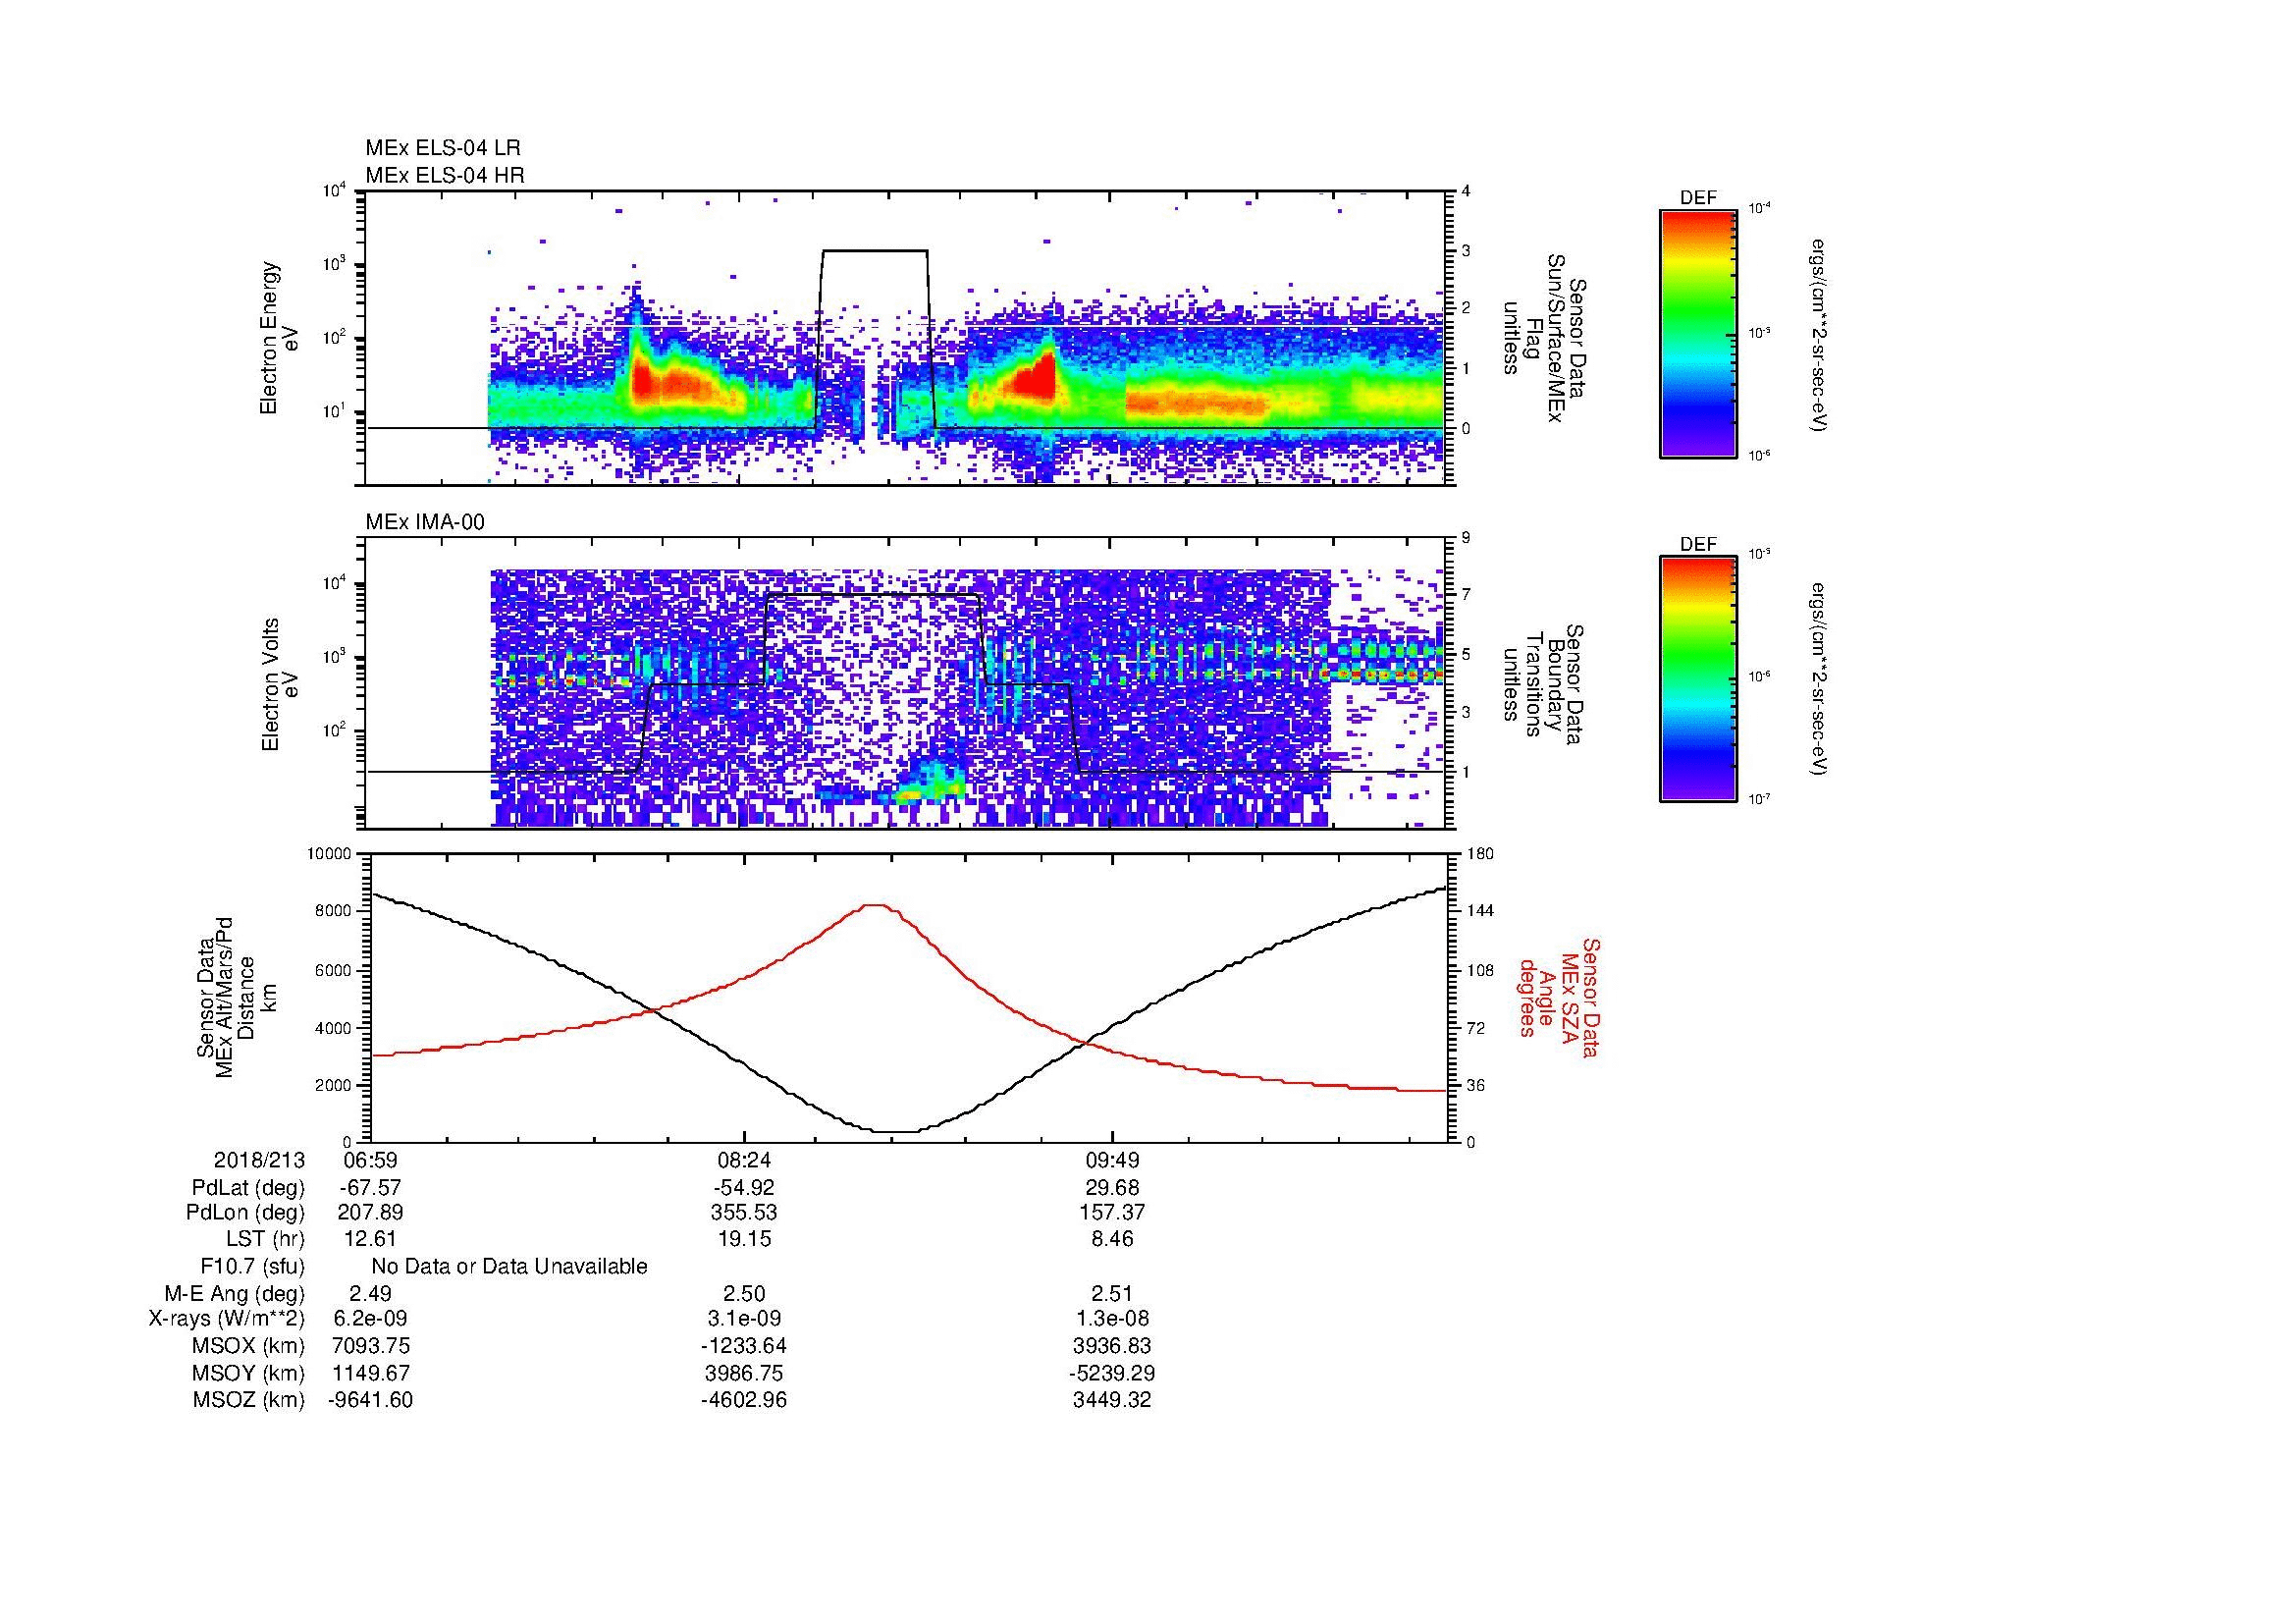The width and height of the screenshot is (2296, 1623).
Task: Click the 'Electron Volts eV' axis label
Action: [280, 685]
